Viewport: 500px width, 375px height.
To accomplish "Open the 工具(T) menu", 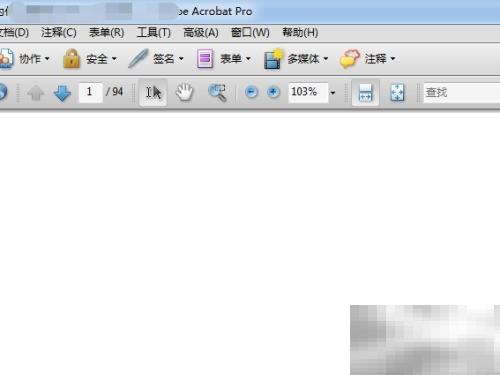I will (x=154, y=32).
